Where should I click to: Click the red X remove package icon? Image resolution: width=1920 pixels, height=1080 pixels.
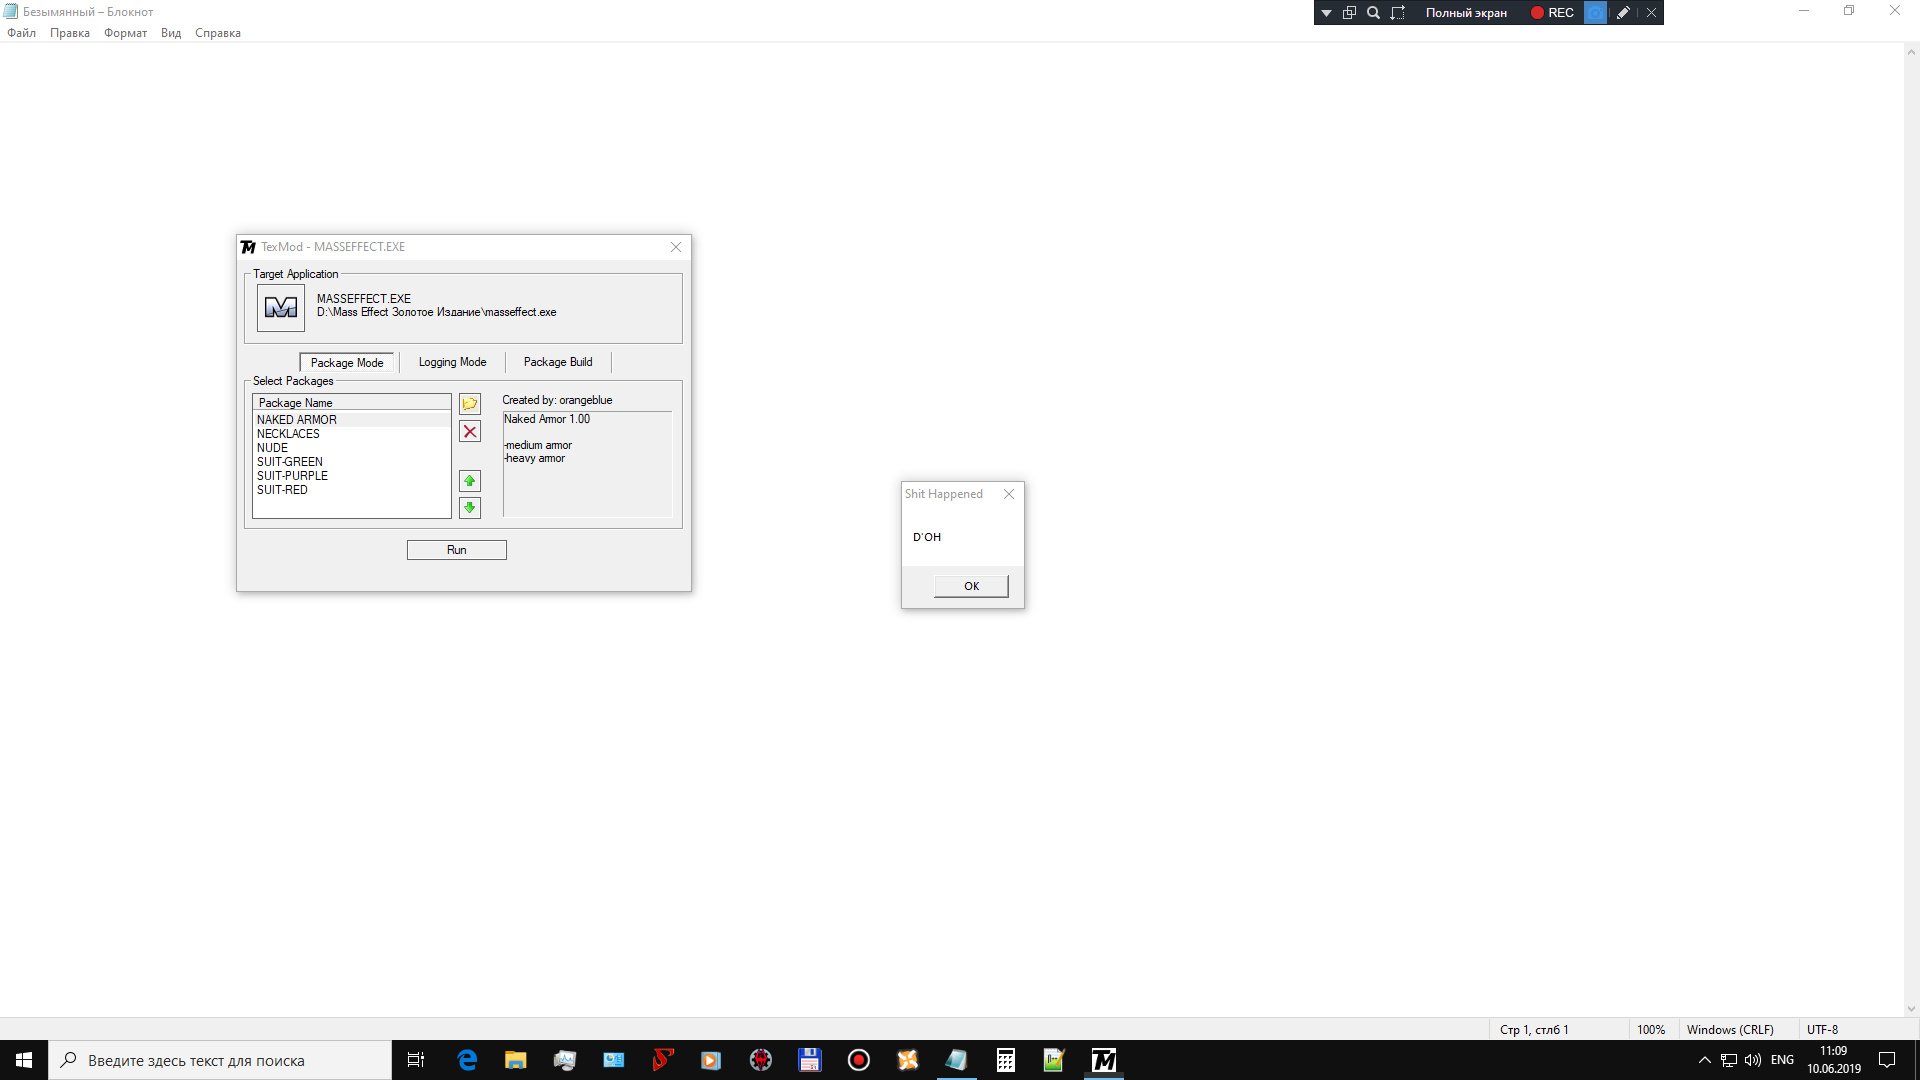tap(470, 432)
